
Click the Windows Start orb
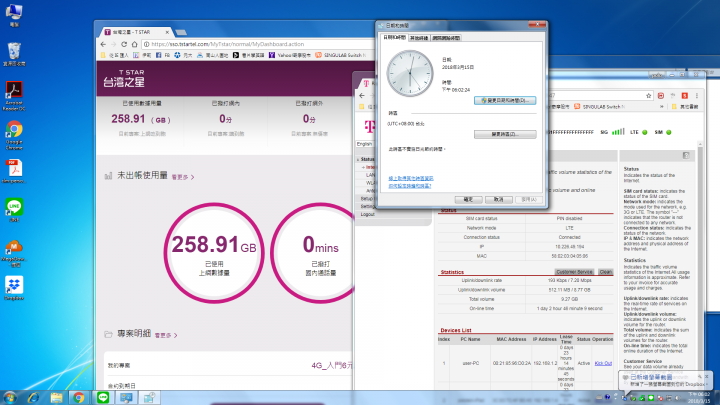pos(10,397)
